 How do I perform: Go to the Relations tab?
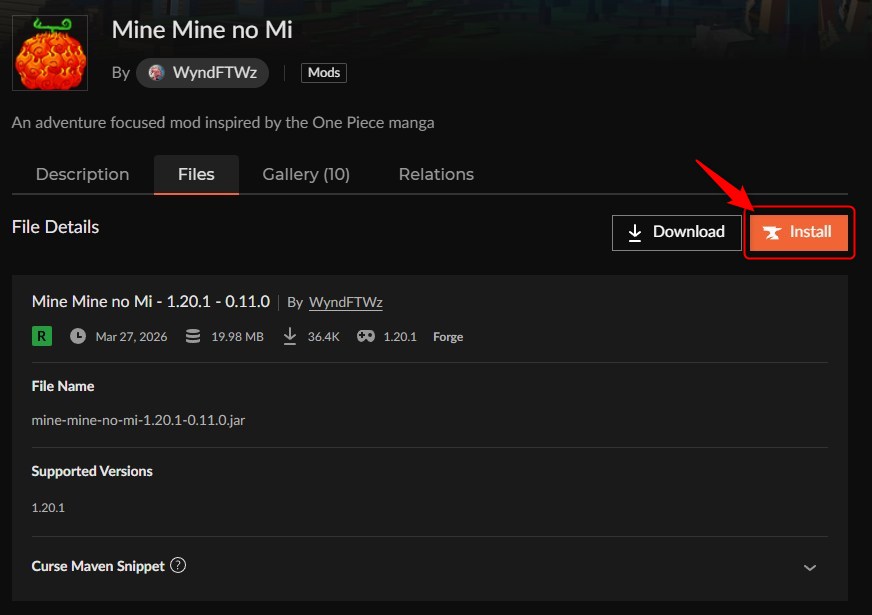(x=436, y=175)
